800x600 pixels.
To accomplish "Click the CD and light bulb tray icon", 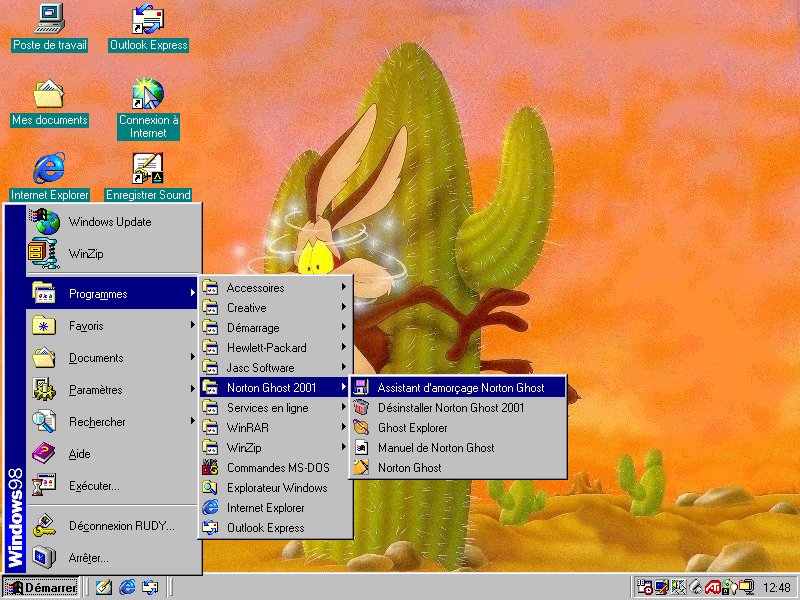I will click(729, 587).
